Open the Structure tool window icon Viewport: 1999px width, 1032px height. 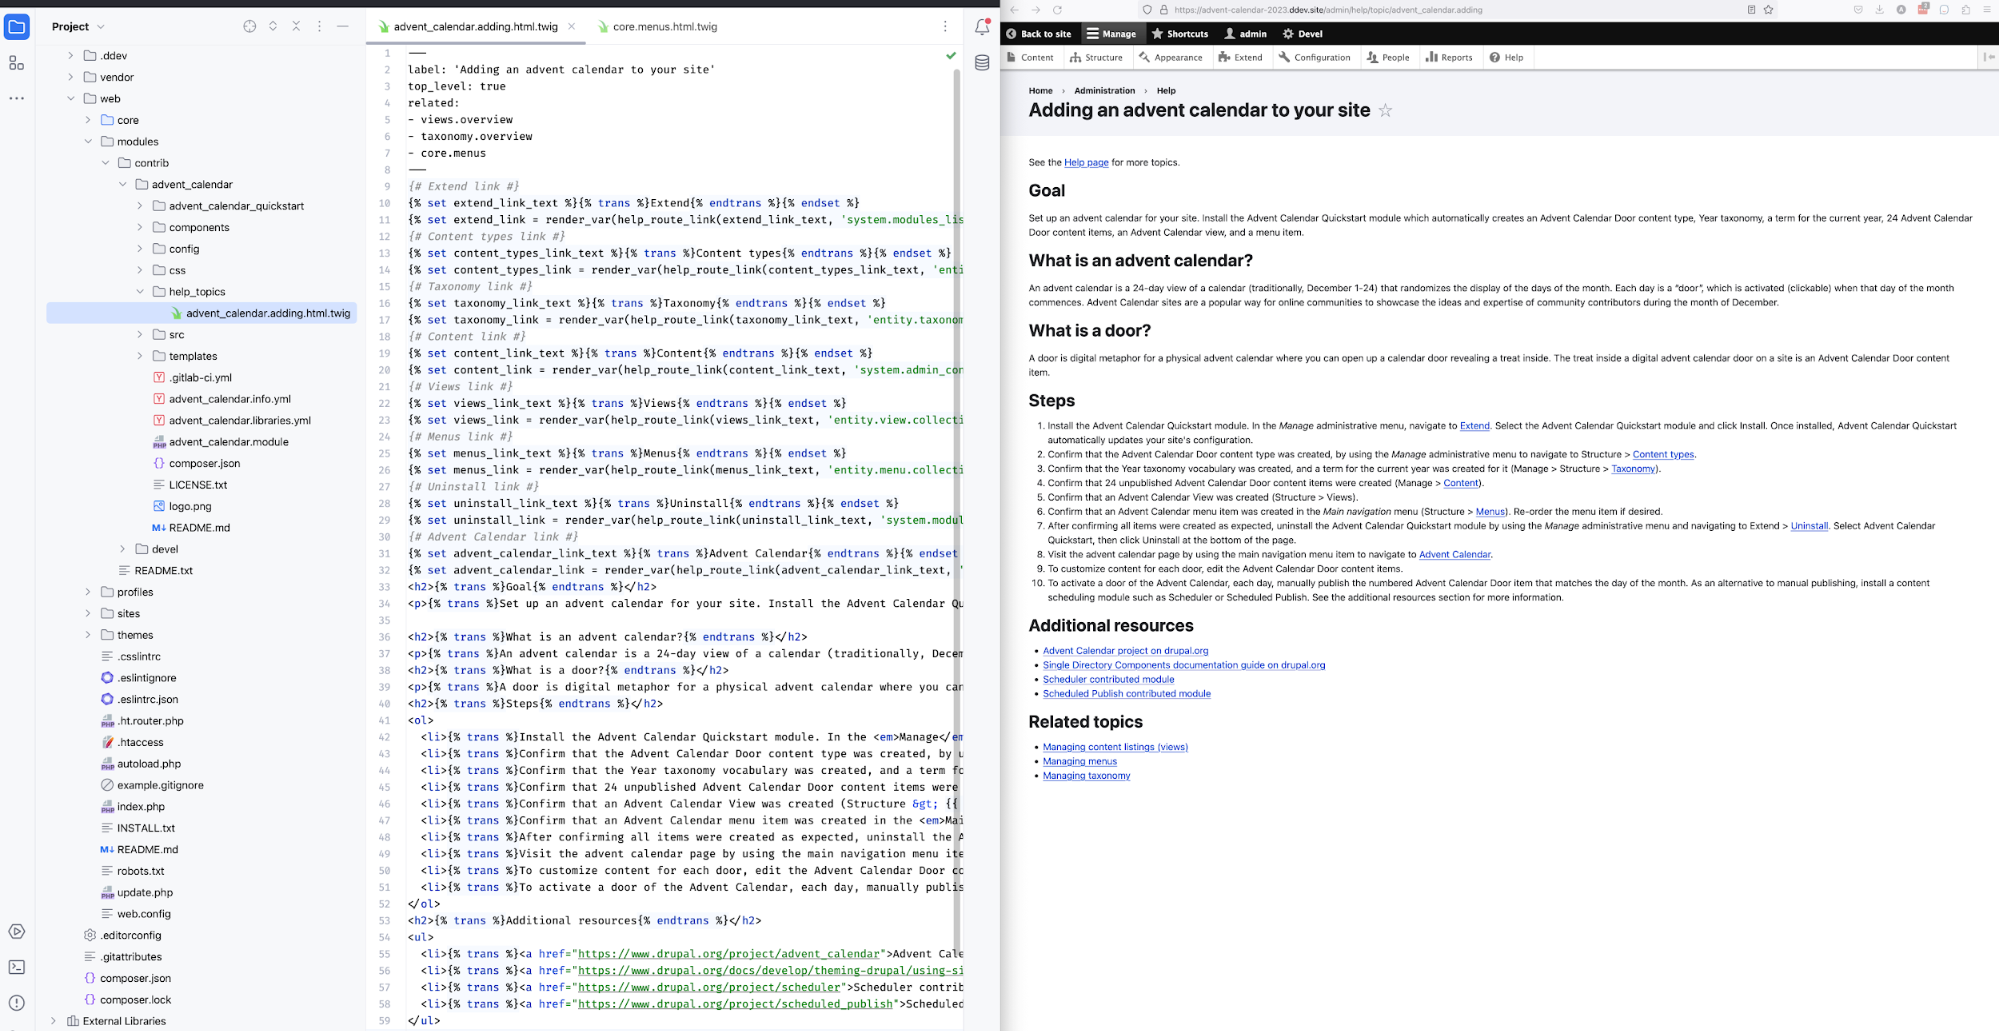pyautogui.click(x=16, y=63)
